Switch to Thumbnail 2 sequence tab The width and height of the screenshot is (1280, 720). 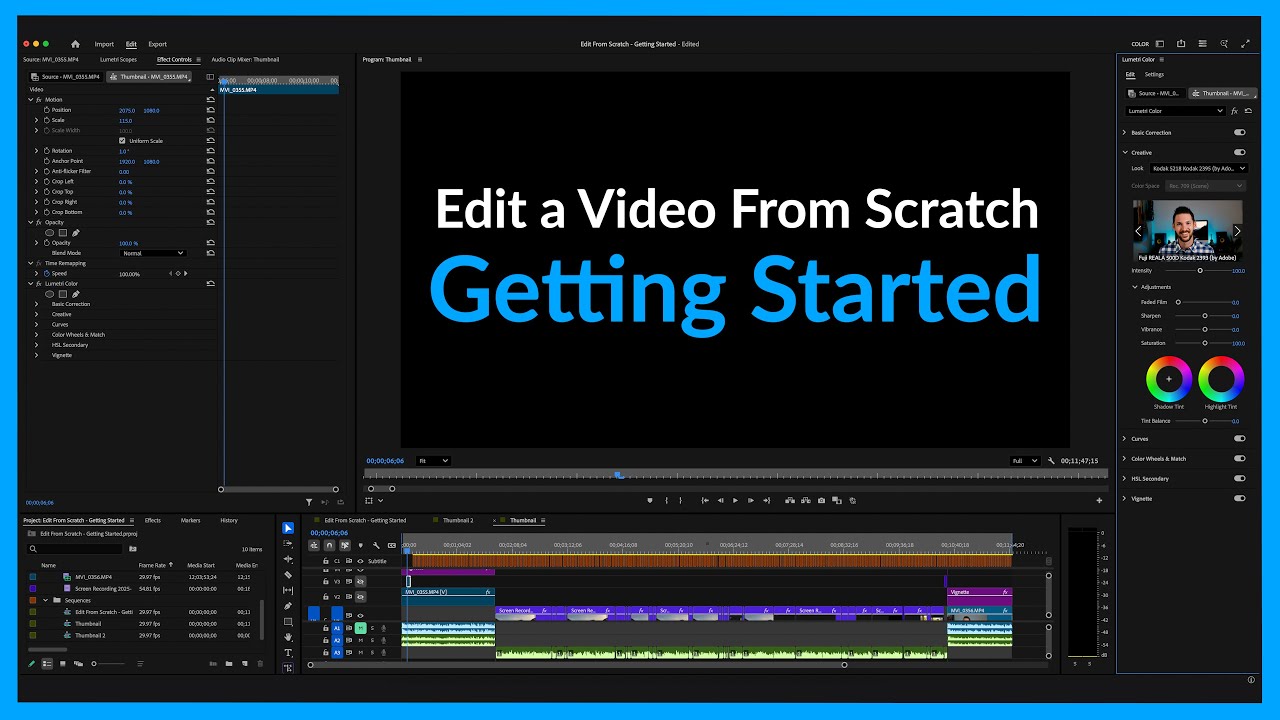[x=458, y=520]
